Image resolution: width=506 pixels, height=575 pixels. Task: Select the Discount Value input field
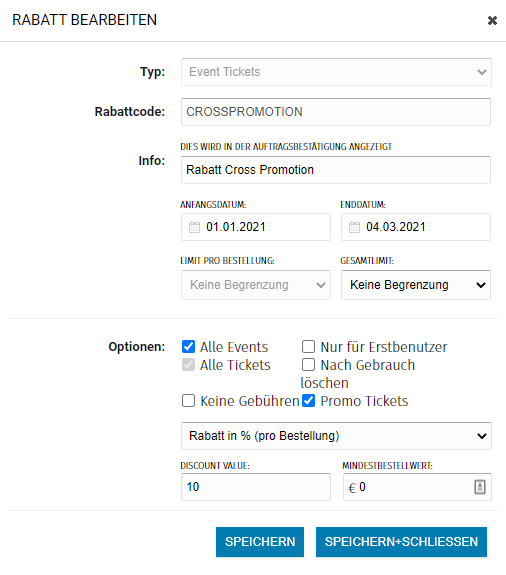coord(256,487)
